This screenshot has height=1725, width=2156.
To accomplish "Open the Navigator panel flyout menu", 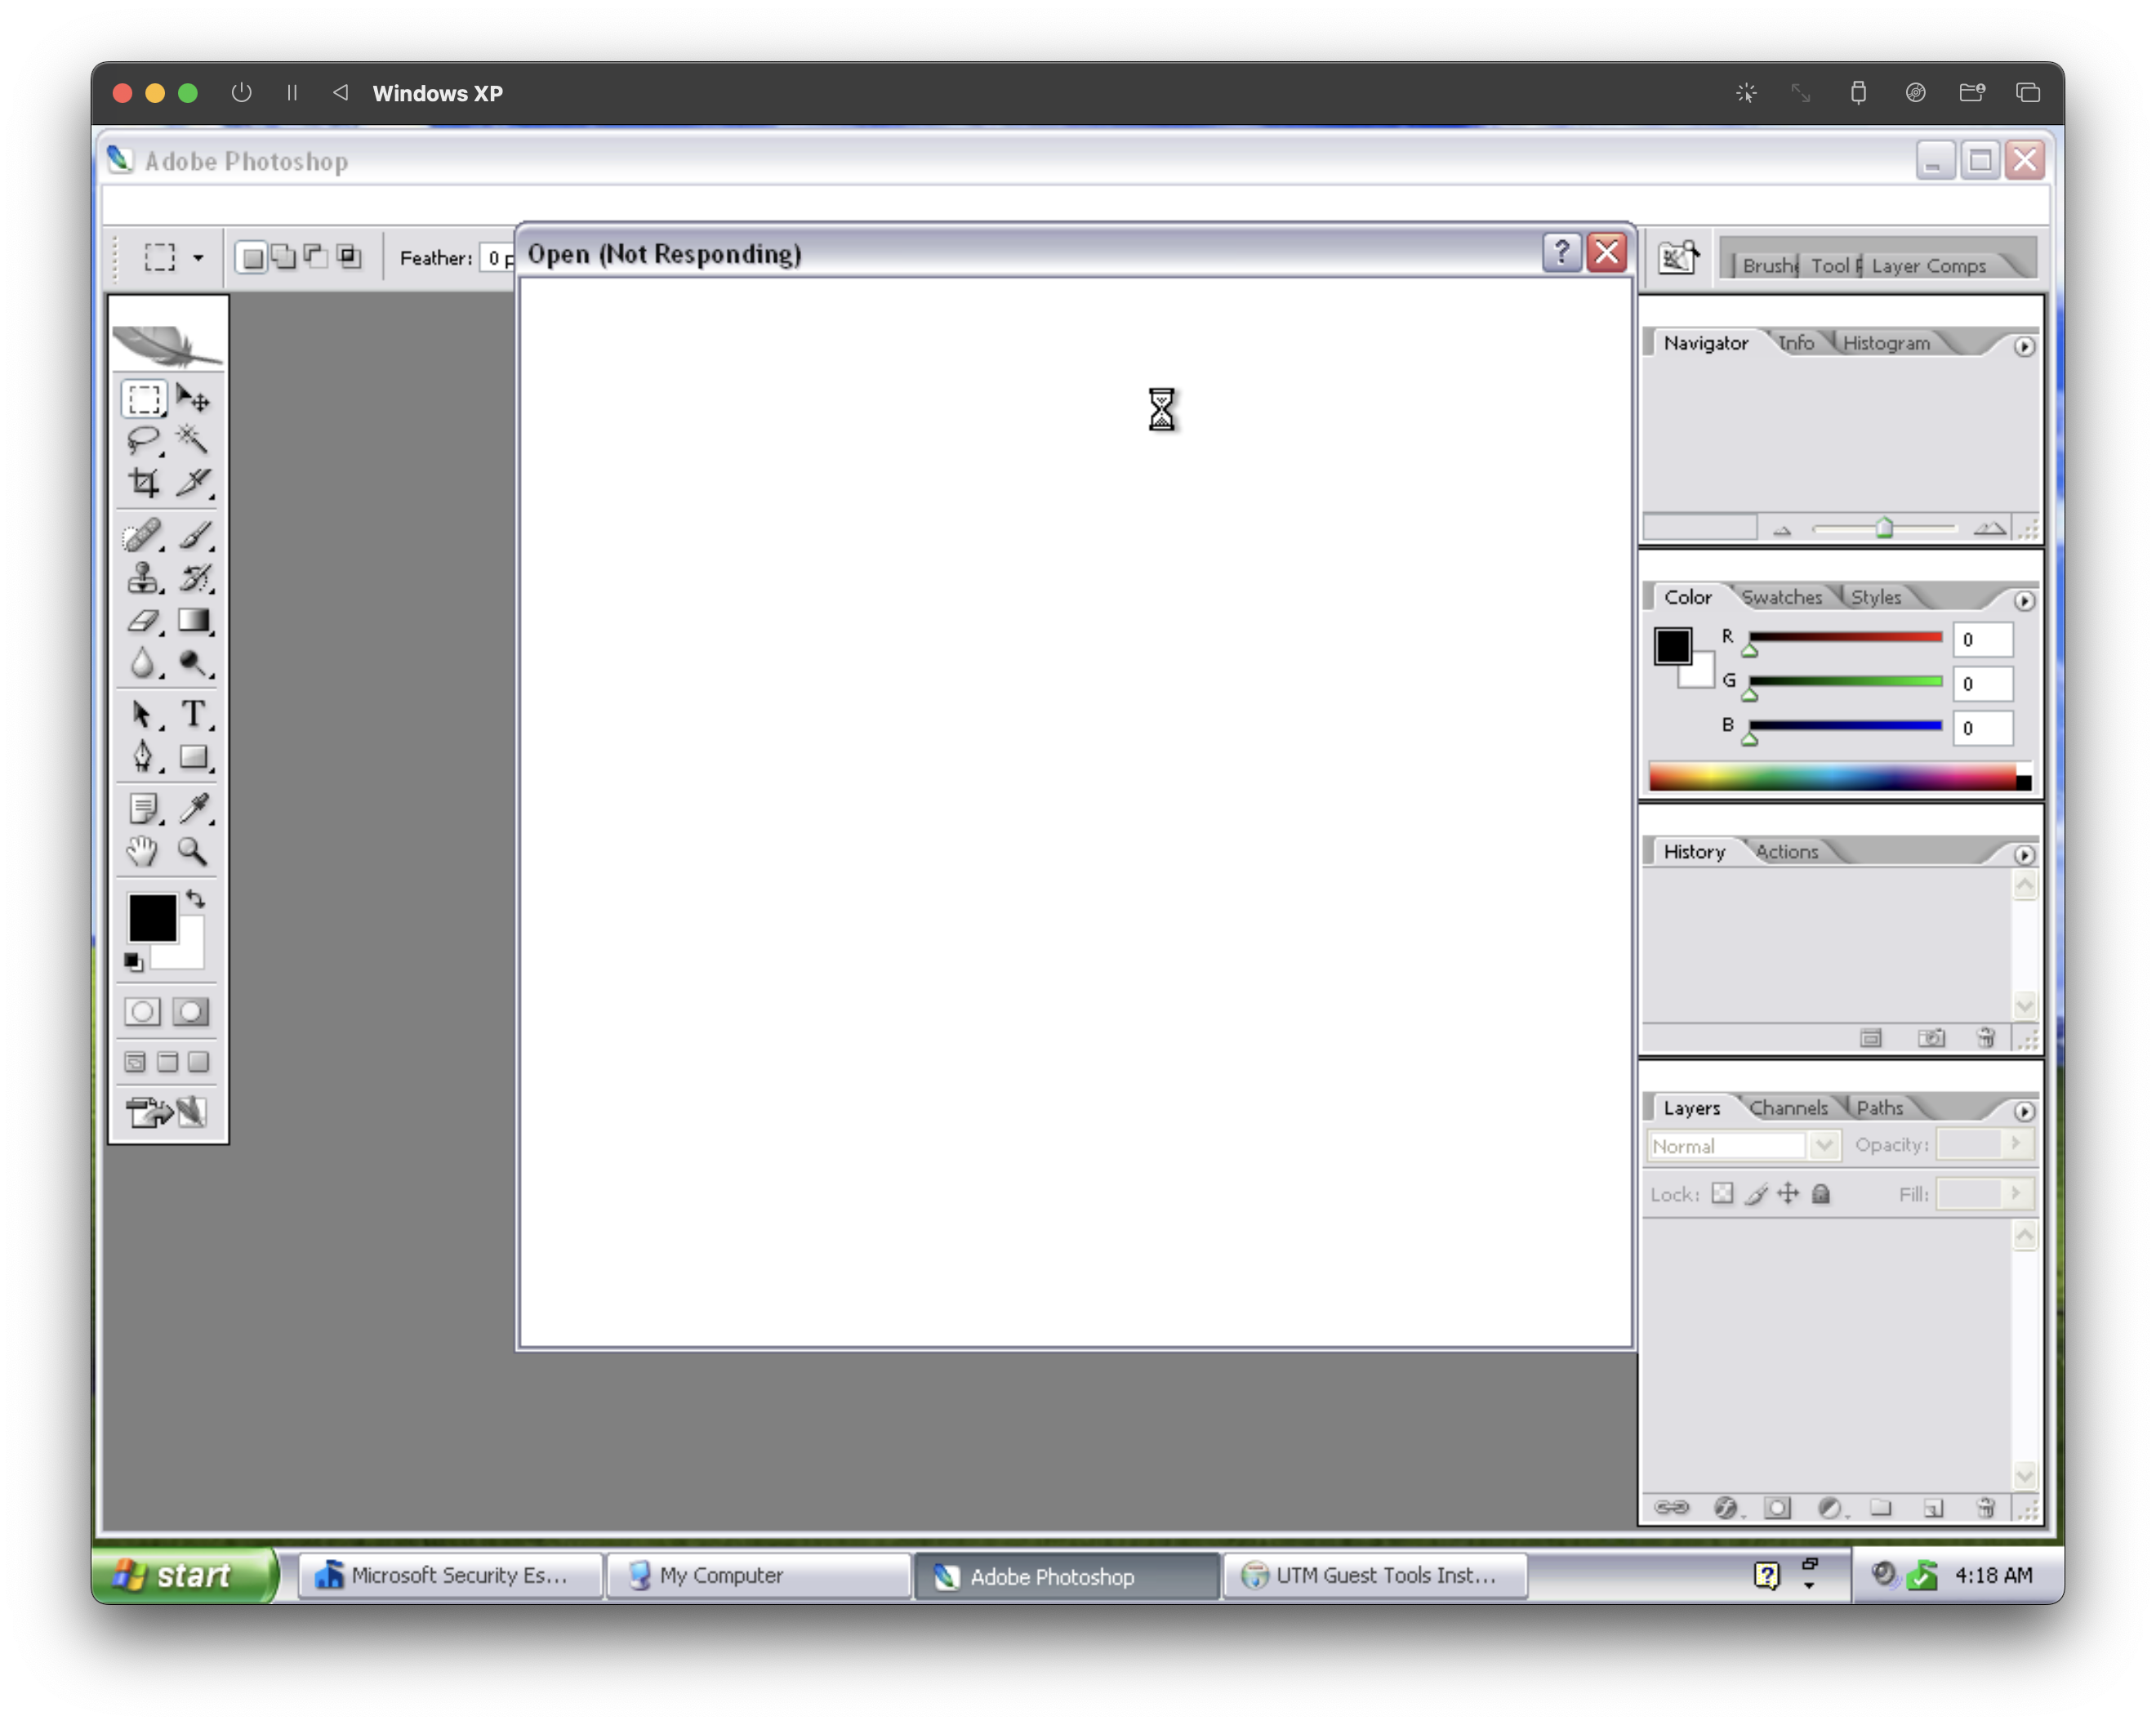I will 2024,346.
